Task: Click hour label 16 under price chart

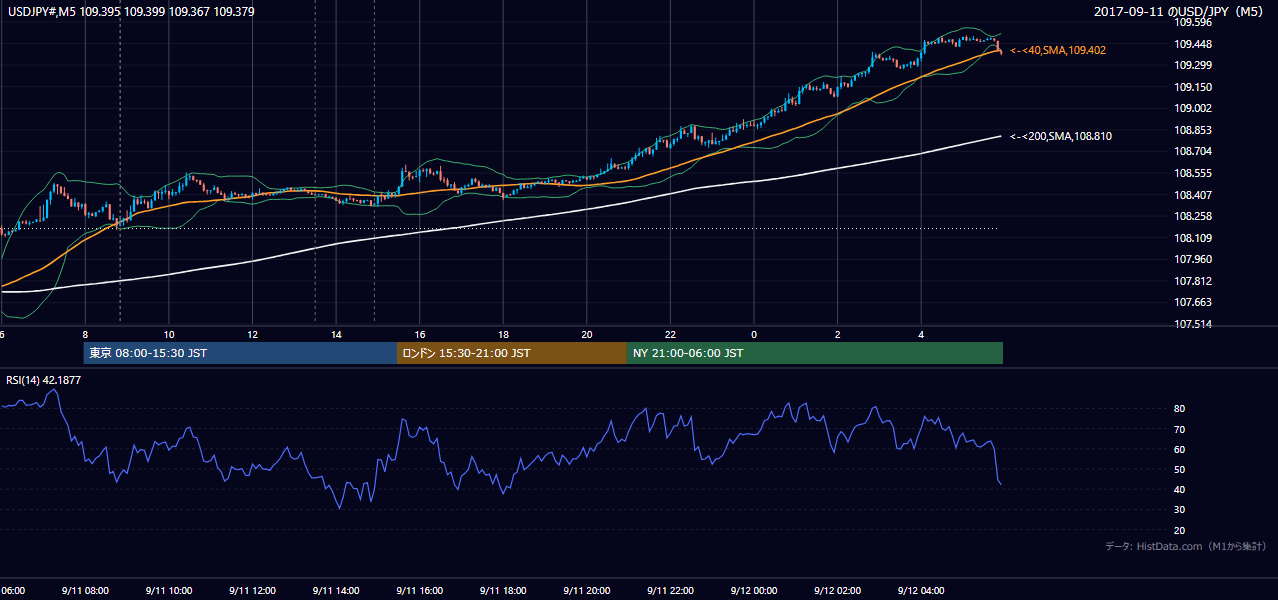Action: click(x=420, y=335)
